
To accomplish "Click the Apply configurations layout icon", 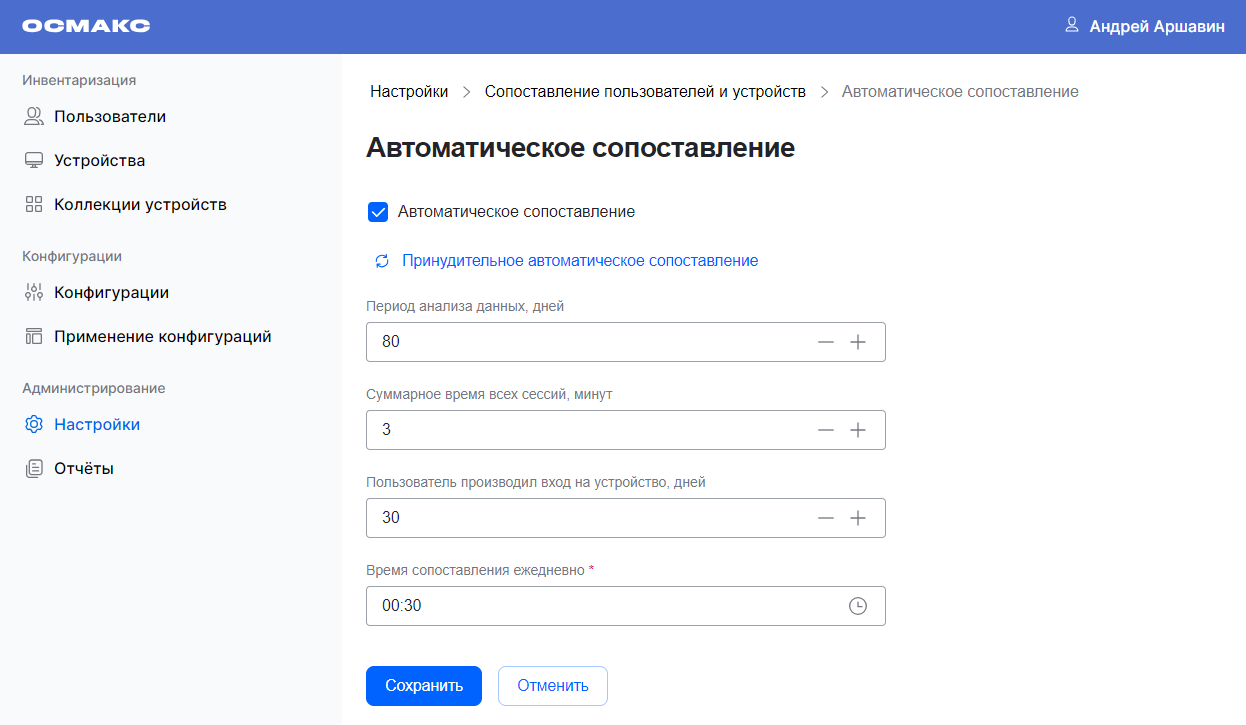I will tap(34, 337).
